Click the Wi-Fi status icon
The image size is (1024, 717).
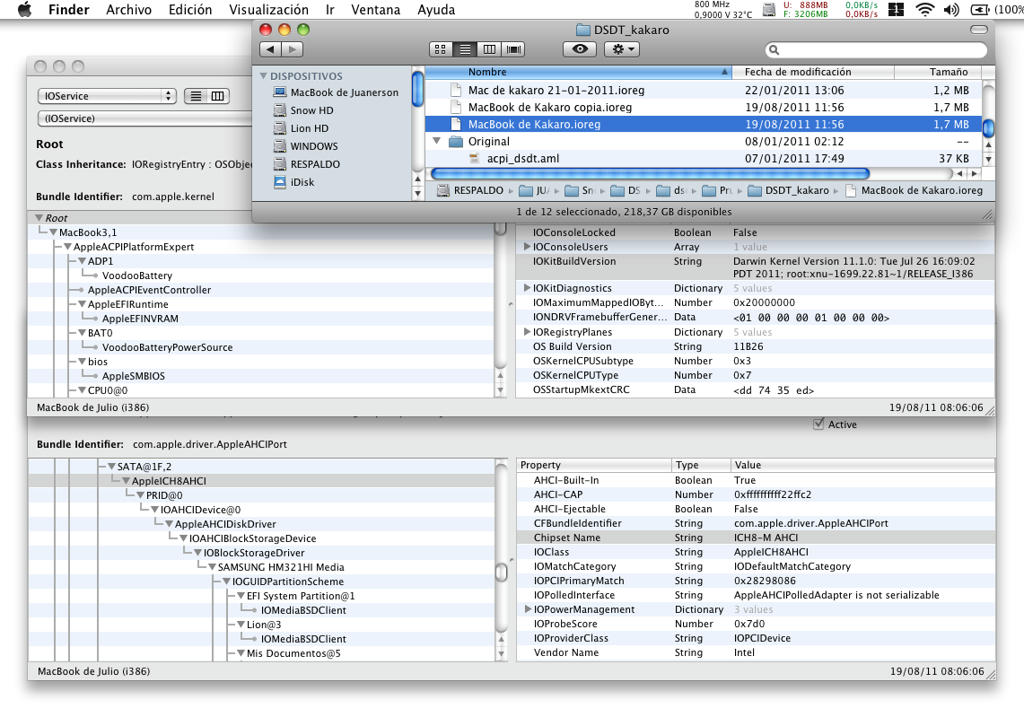[x=925, y=9]
